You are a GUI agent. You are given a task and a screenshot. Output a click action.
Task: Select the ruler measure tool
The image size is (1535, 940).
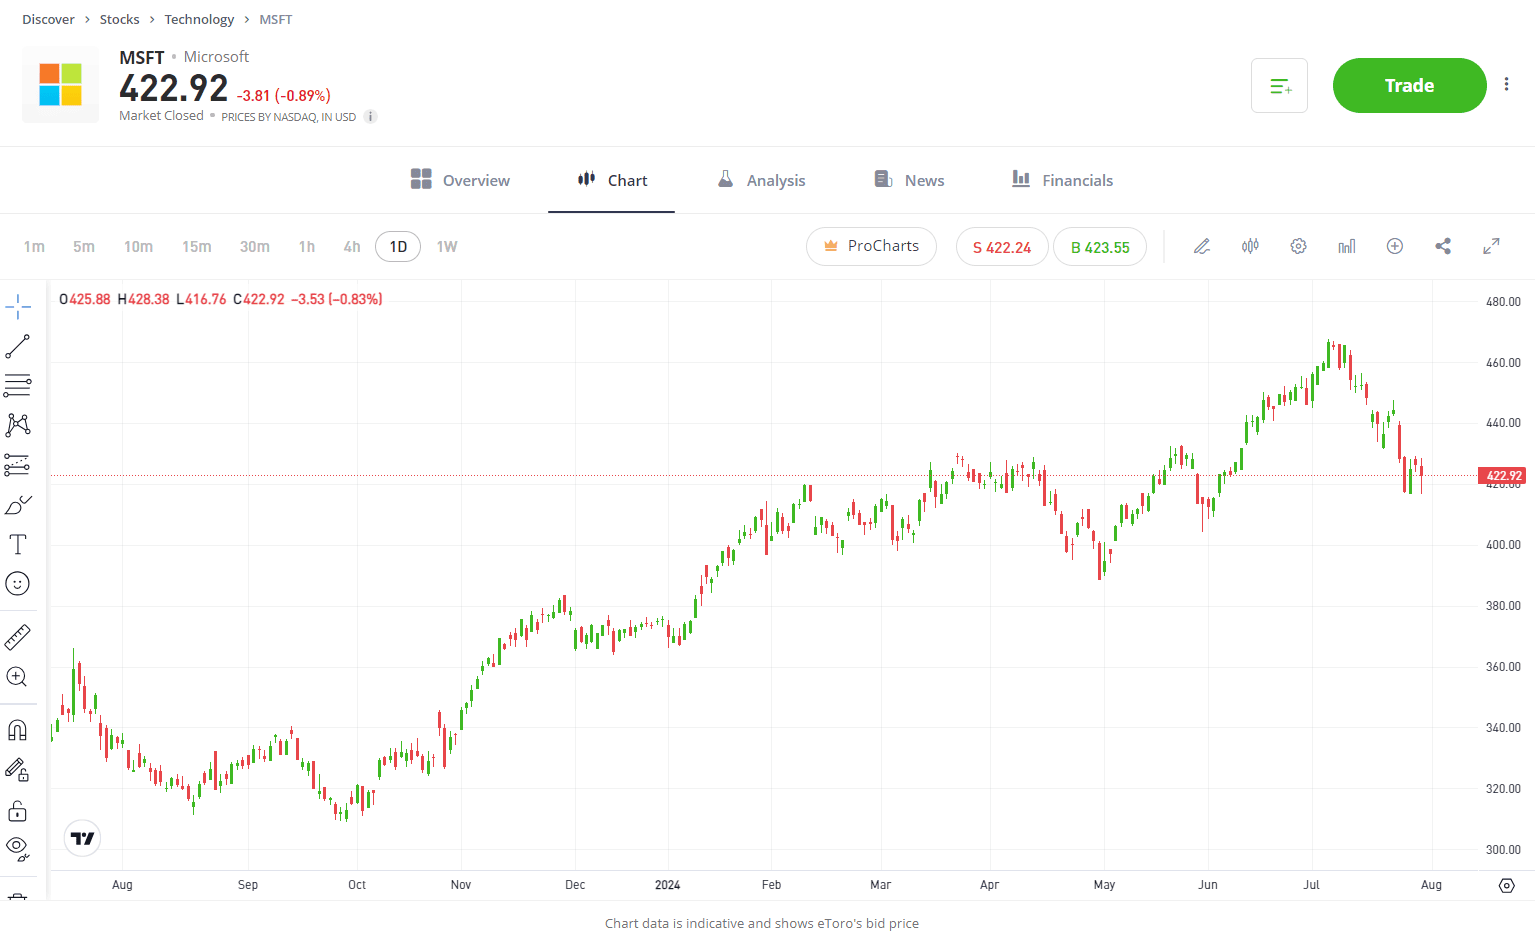coord(18,637)
